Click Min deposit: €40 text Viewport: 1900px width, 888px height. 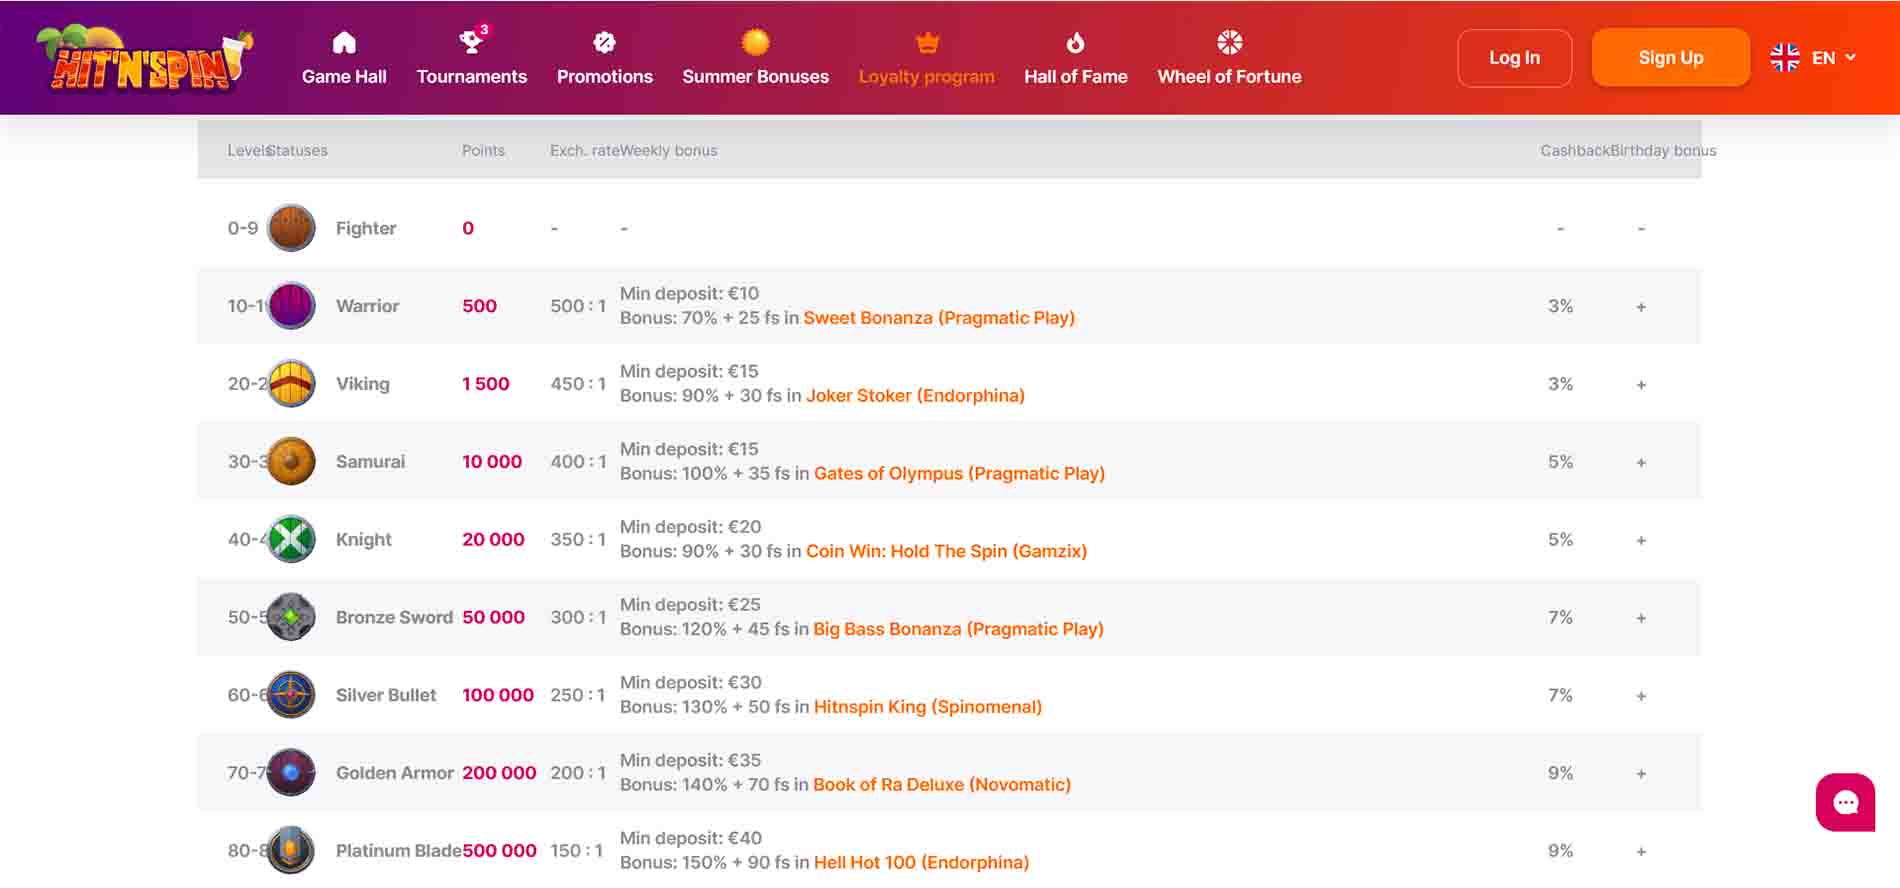click(x=691, y=838)
